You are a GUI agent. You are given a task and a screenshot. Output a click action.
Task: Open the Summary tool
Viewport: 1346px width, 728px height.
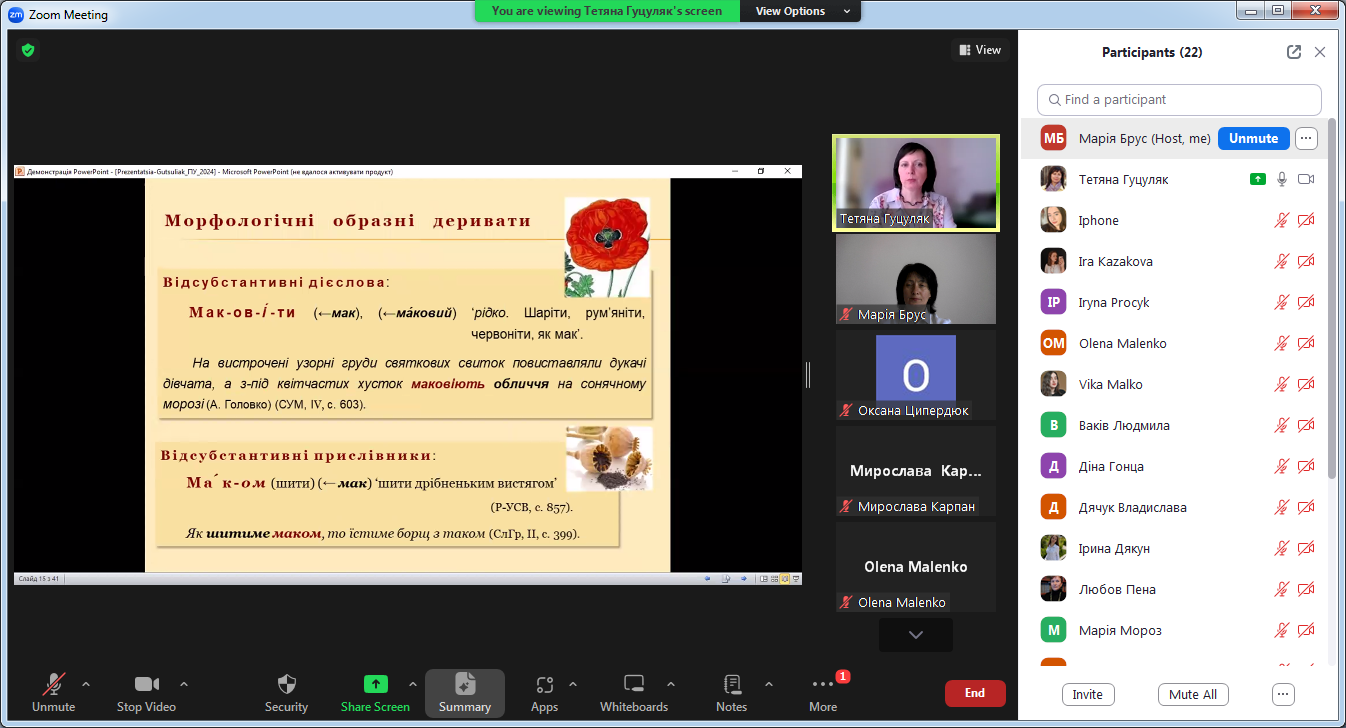(x=464, y=685)
